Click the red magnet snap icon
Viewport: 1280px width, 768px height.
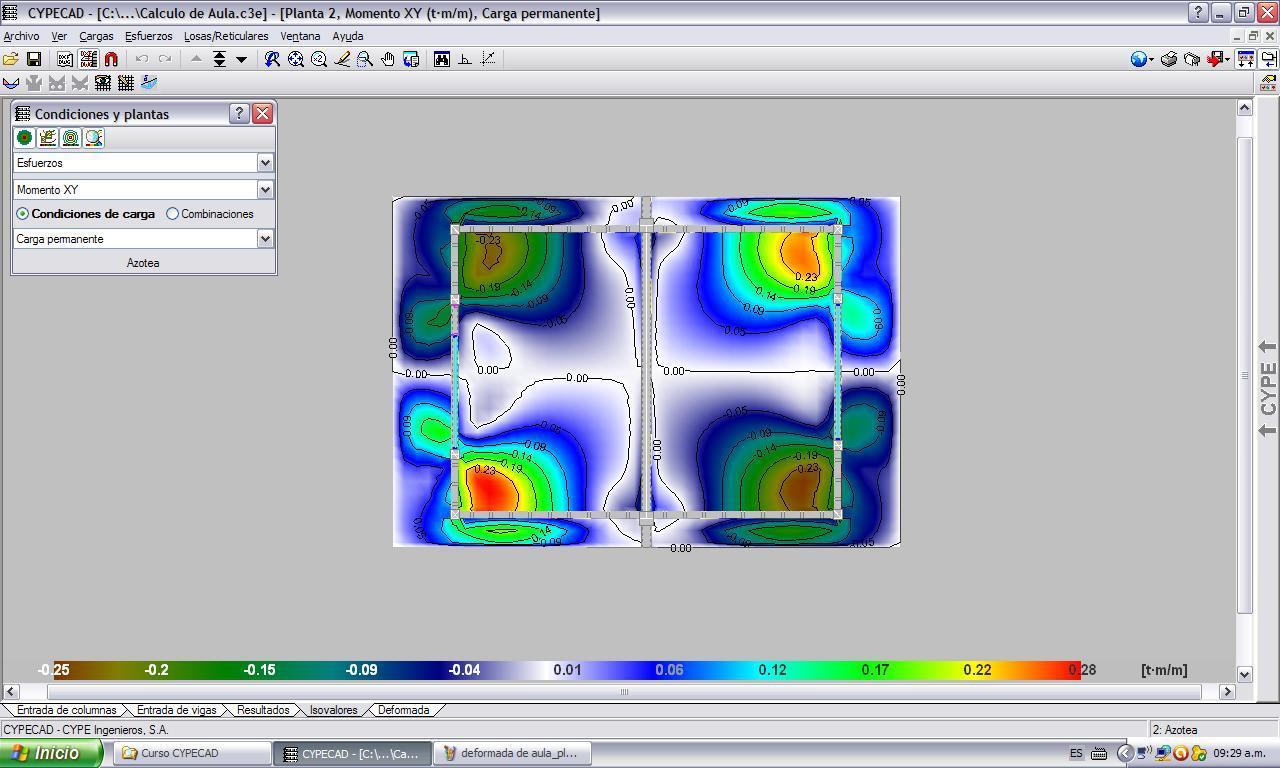[x=111, y=59]
